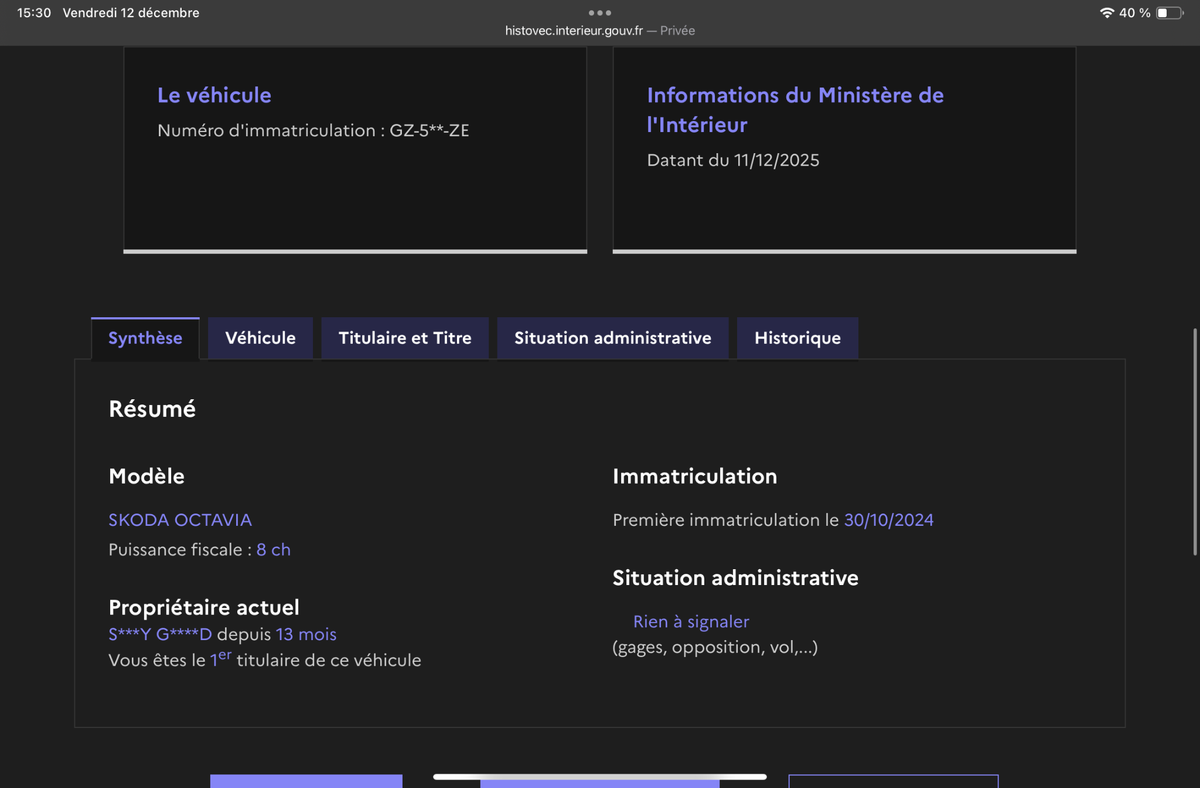1200x788 pixels.
Task: Open the Situation administrative tab
Action: (x=612, y=338)
